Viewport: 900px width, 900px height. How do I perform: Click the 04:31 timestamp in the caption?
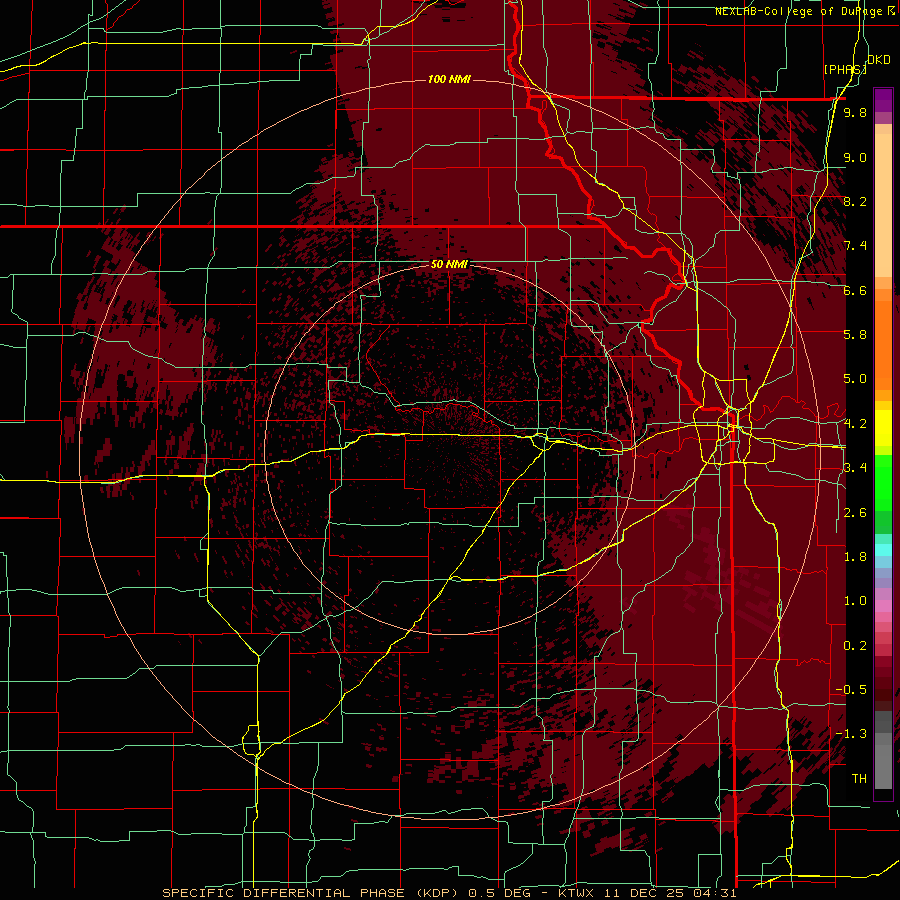714,893
